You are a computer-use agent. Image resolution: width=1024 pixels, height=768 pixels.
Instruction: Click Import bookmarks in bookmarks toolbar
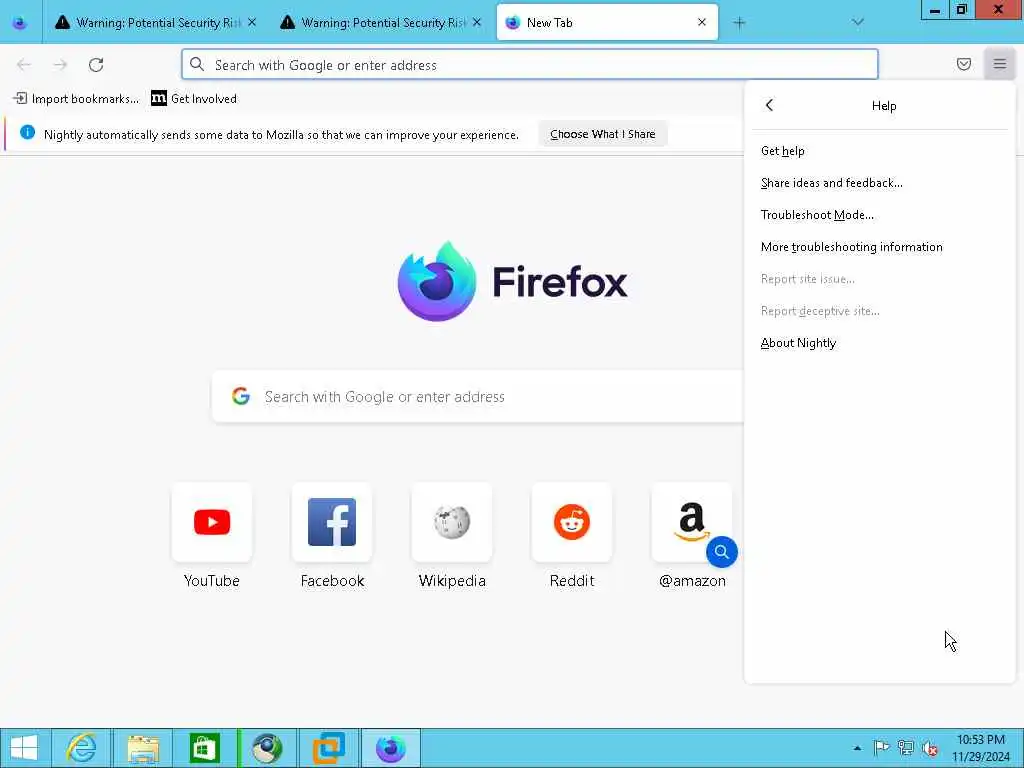(x=76, y=99)
